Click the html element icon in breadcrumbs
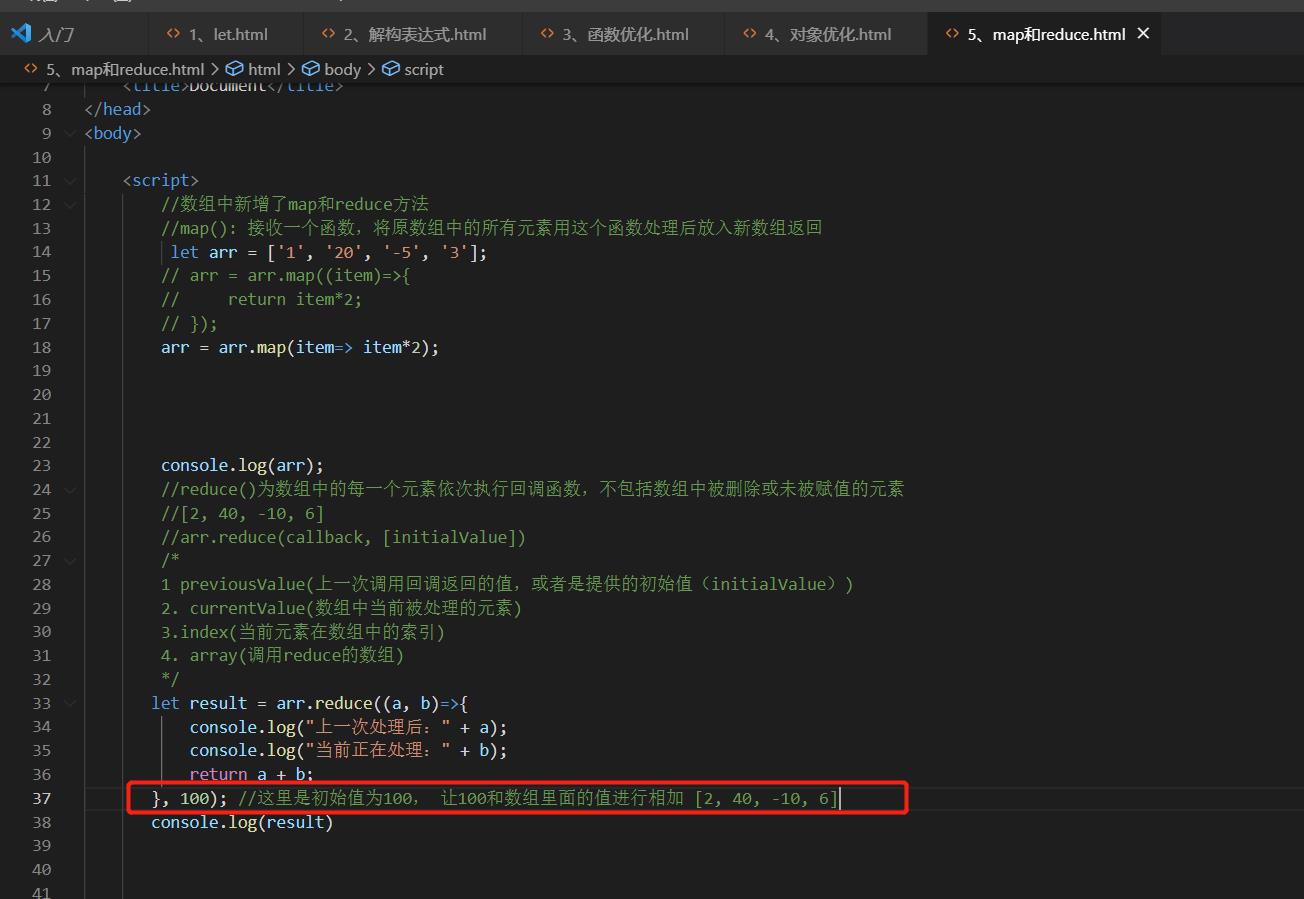This screenshot has width=1304, height=899. click(x=235, y=69)
